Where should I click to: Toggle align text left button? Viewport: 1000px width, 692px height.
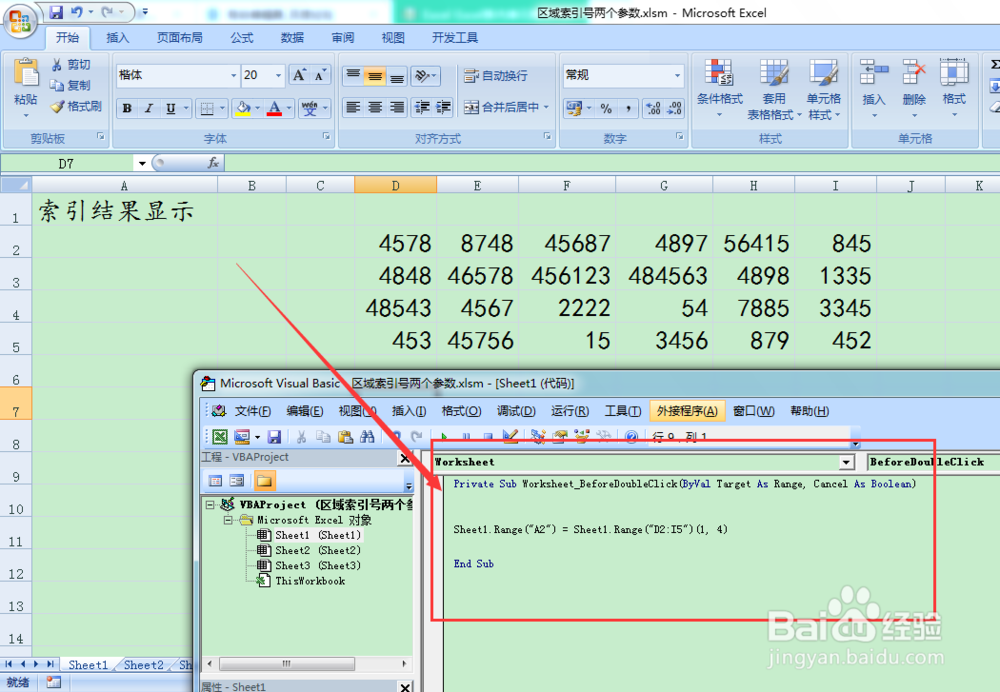tap(353, 107)
